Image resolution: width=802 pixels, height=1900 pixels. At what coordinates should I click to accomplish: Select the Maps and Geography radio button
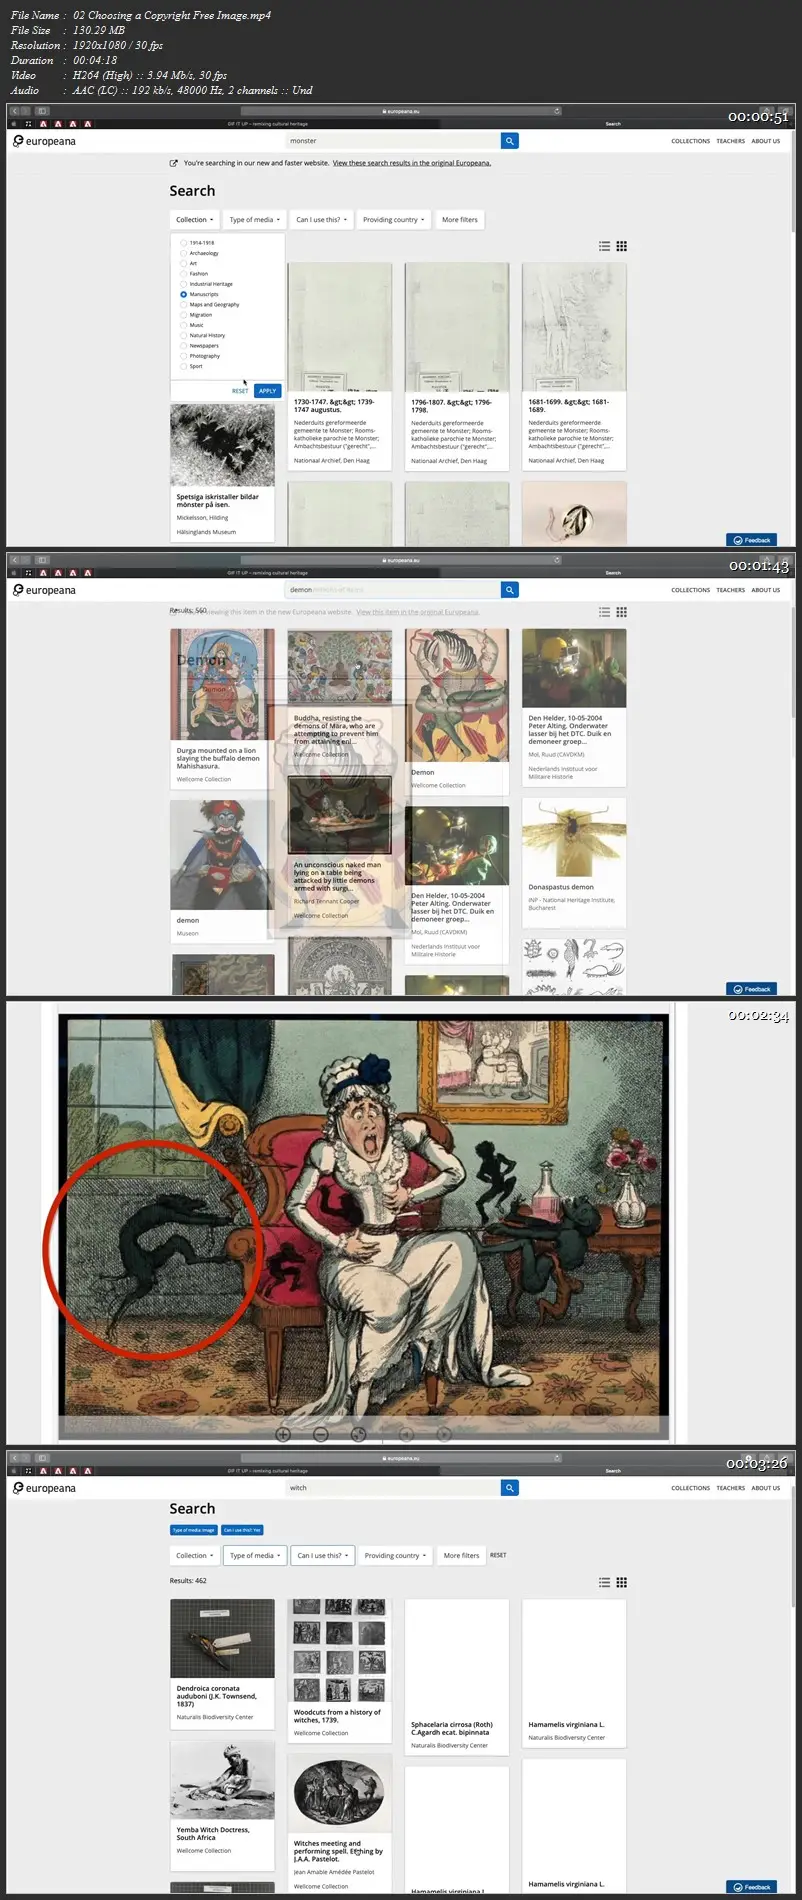[x=183, y=304]
